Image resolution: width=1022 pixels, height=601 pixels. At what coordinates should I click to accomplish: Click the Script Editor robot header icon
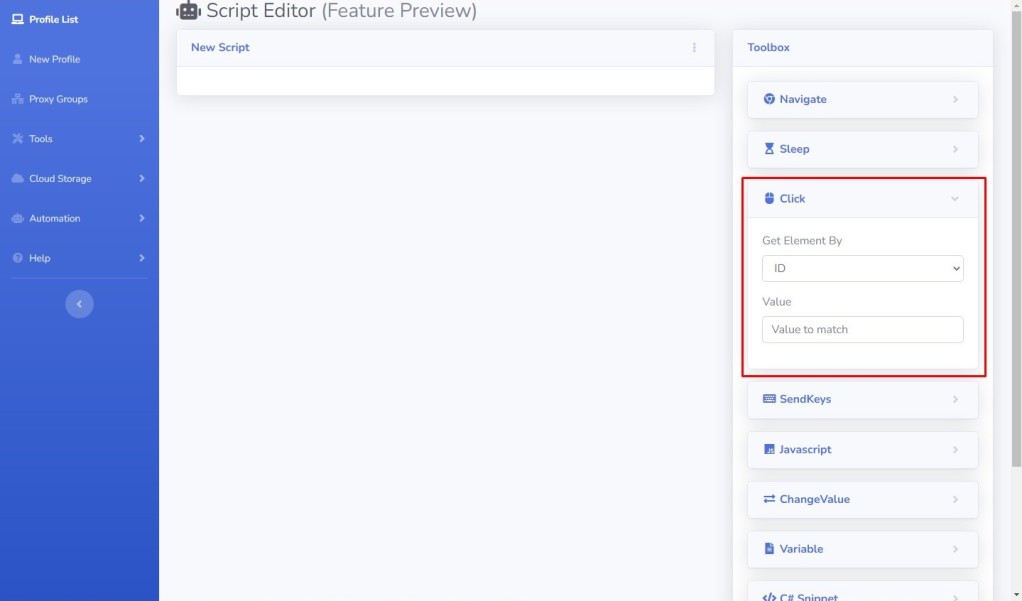tap(188, 10)
